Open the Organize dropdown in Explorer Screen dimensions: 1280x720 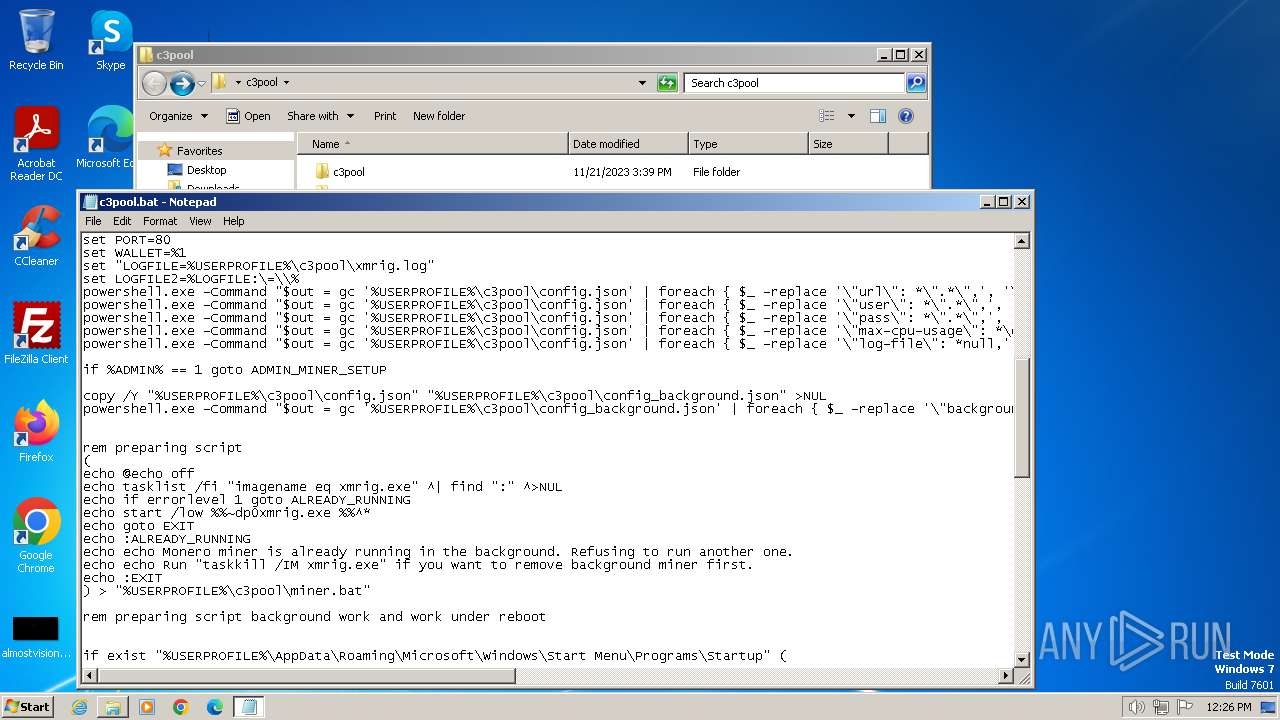(178, 116)
